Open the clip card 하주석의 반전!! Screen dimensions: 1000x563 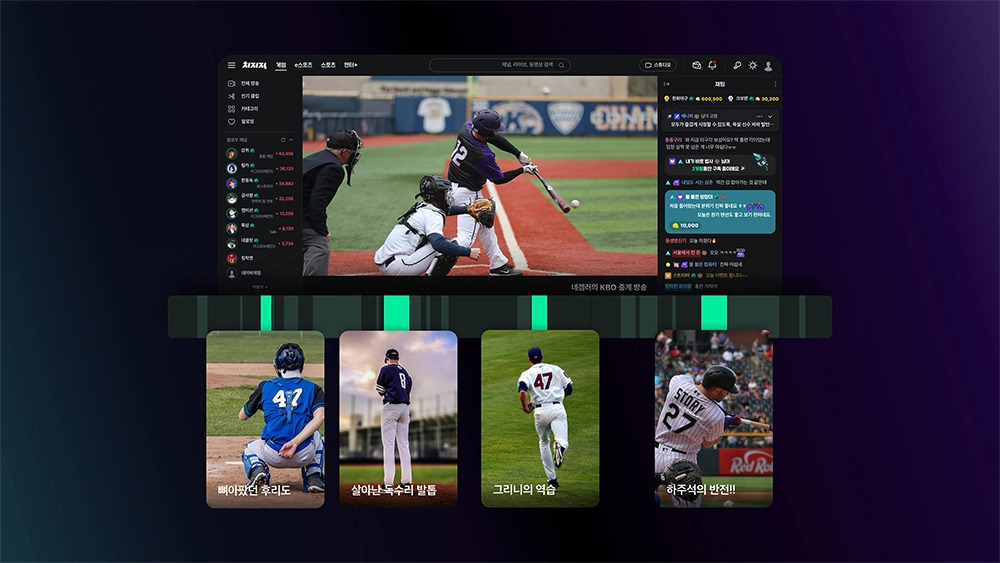point(714,419)
